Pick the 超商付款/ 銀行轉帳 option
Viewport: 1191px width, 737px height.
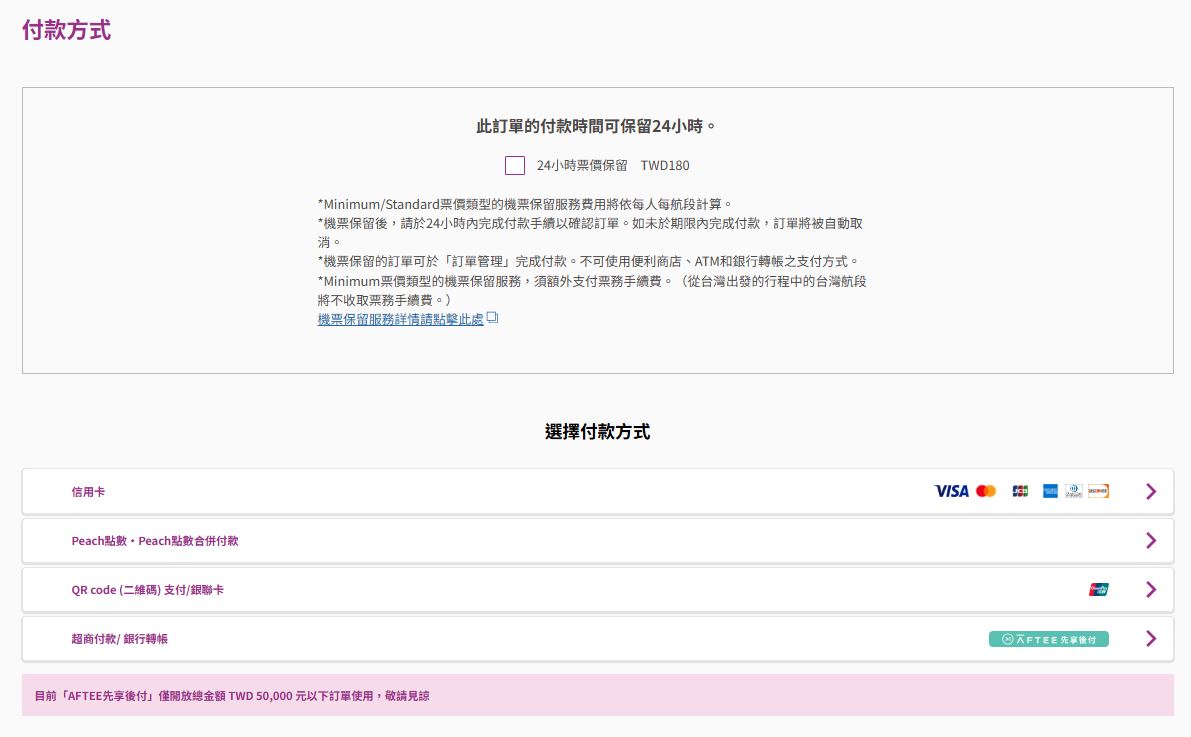[x=597, y=639]
